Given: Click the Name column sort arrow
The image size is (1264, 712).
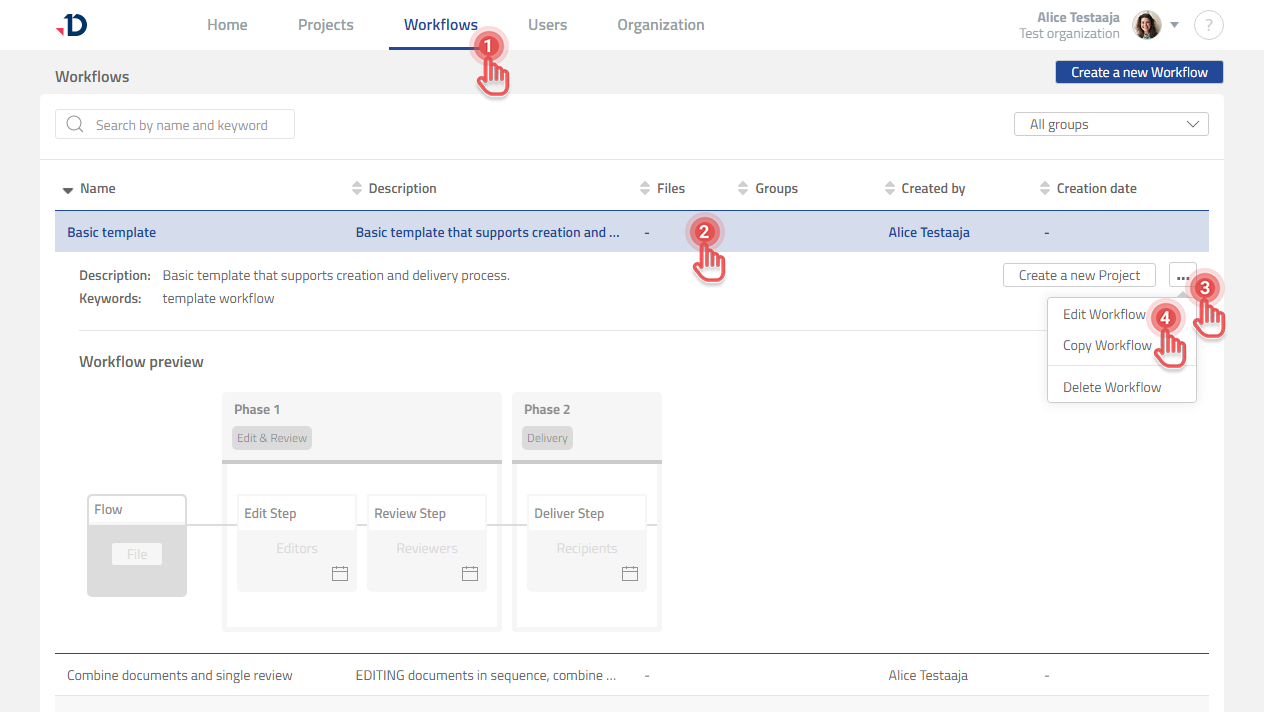Looking at the screenshot, I should pyautogui.click(x=69, y=188).
